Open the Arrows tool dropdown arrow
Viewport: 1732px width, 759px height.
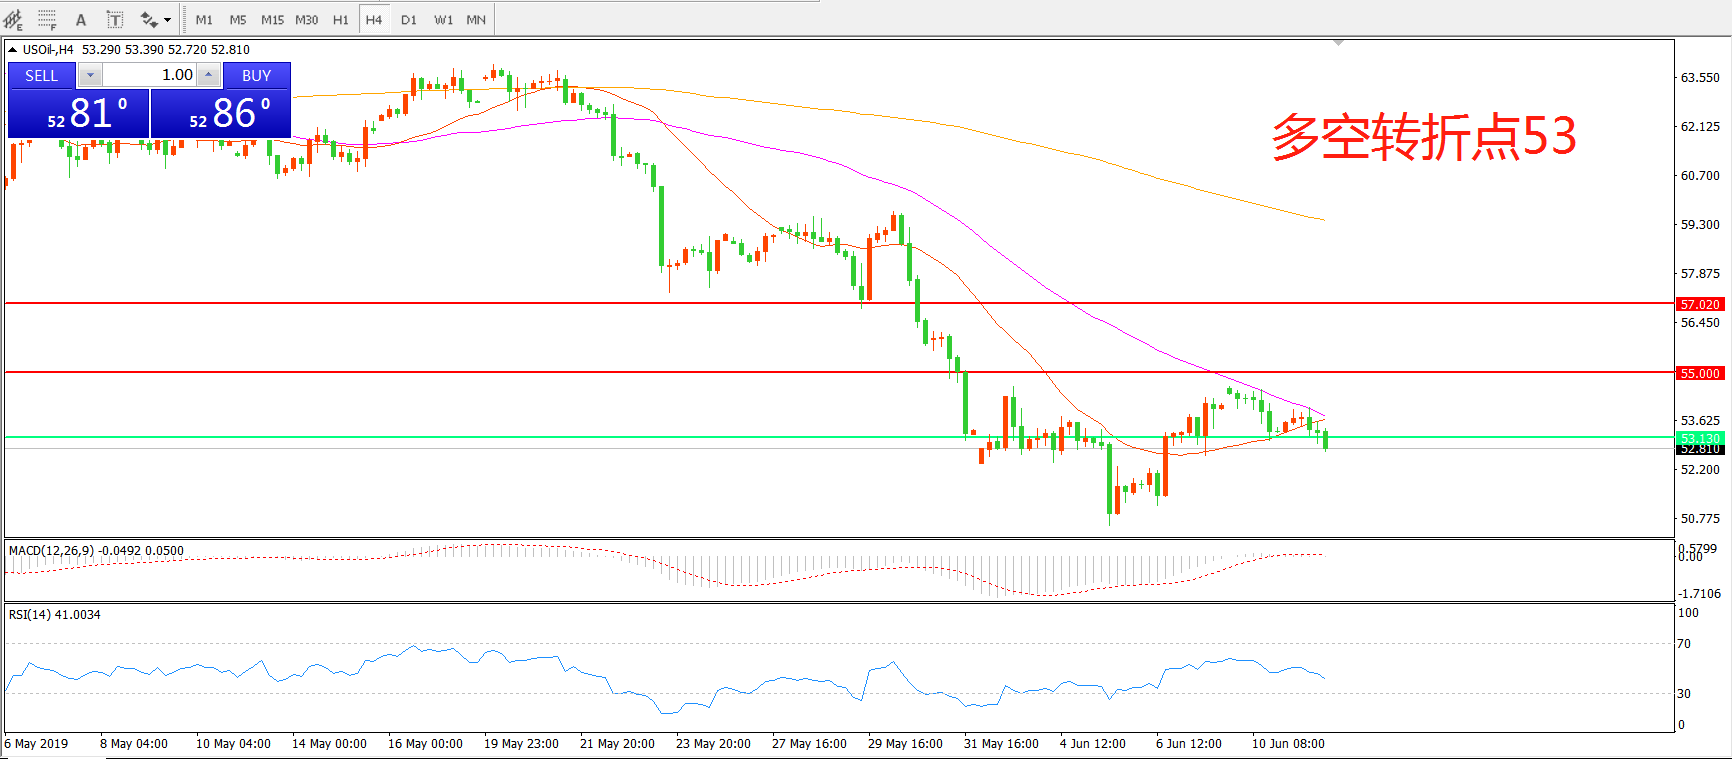click(167, 19)
